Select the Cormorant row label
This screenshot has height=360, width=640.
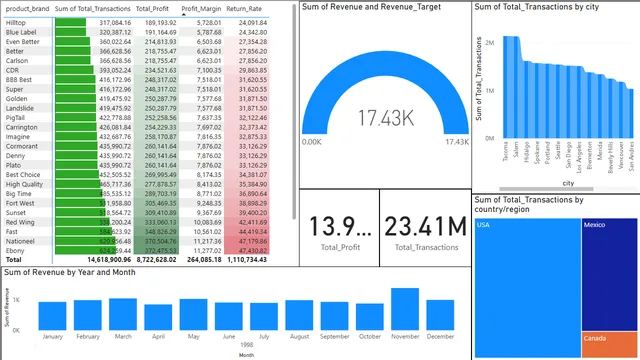(21, 146)
